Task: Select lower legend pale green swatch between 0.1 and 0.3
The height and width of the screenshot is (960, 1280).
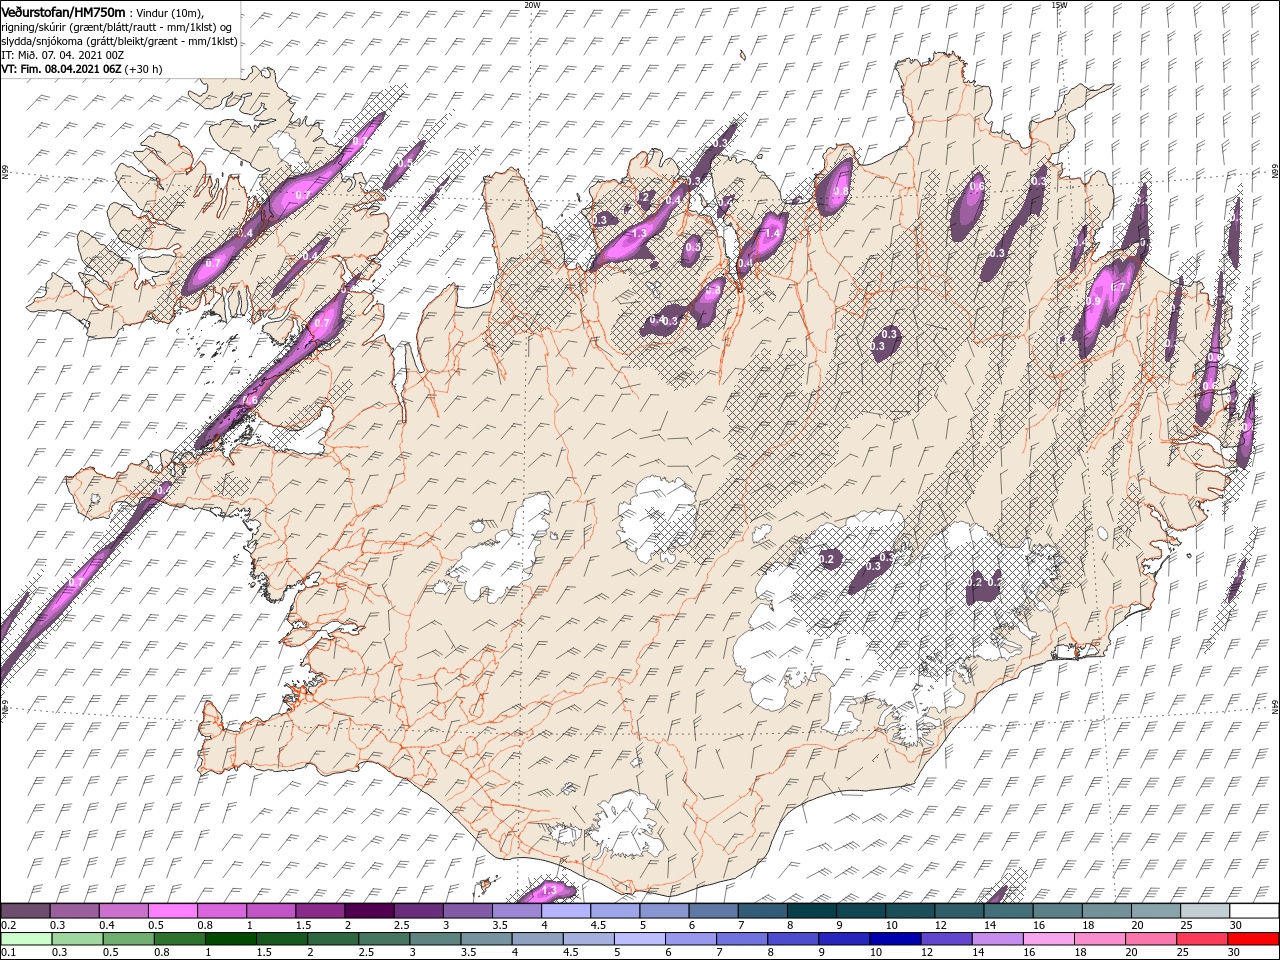Action: pos(27,939)
